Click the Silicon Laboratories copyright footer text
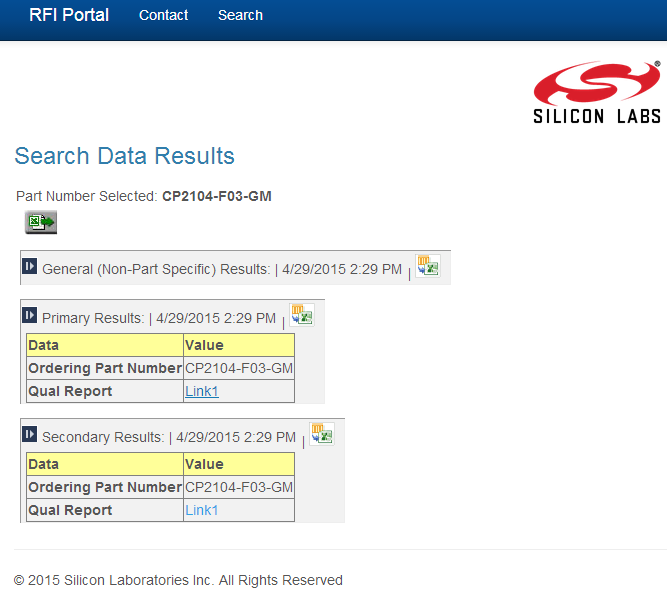This screenshot has width=667, height=599. coord(178,580)
